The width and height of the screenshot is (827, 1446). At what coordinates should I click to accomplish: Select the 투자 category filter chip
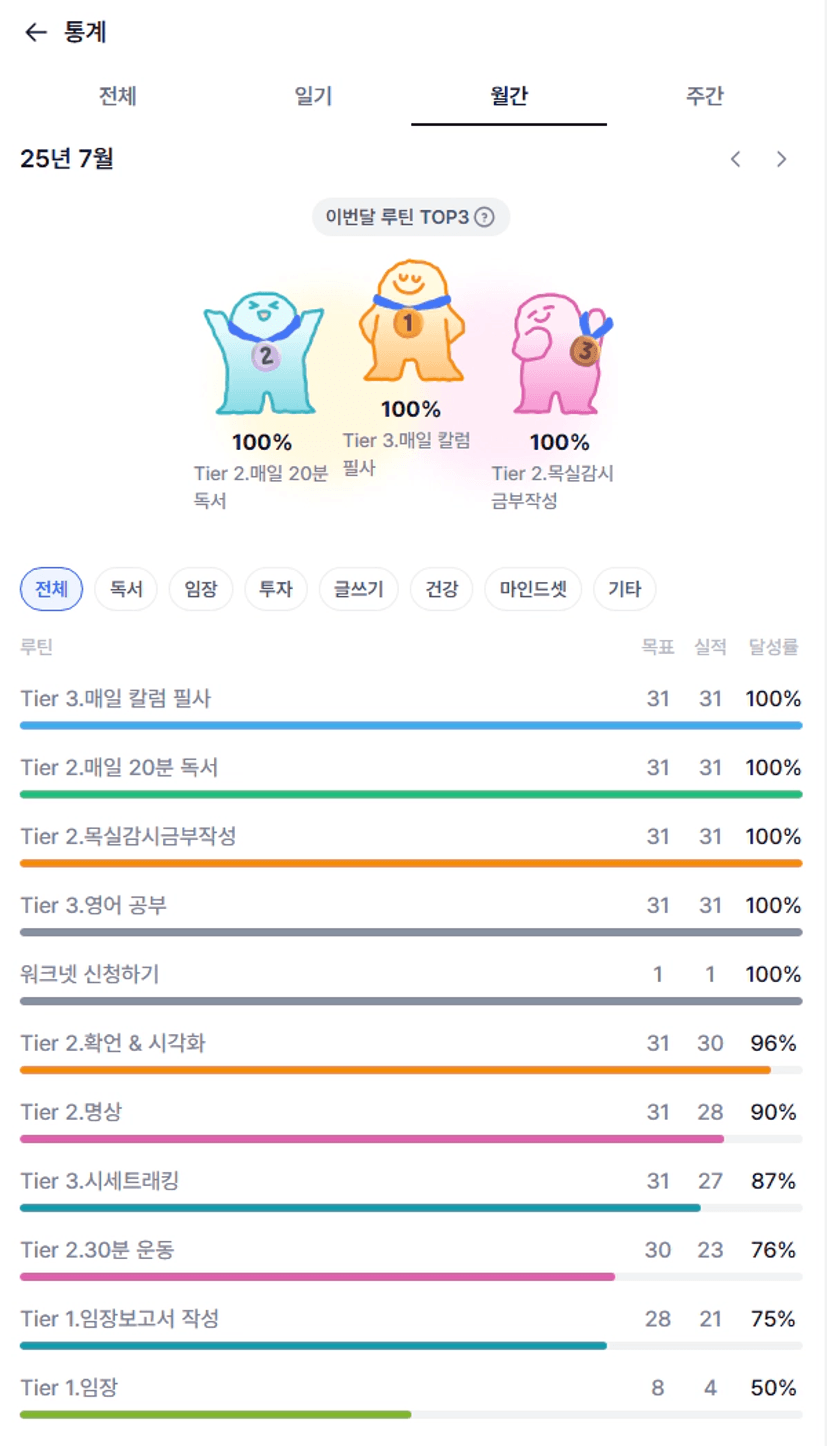pos(275,589)
